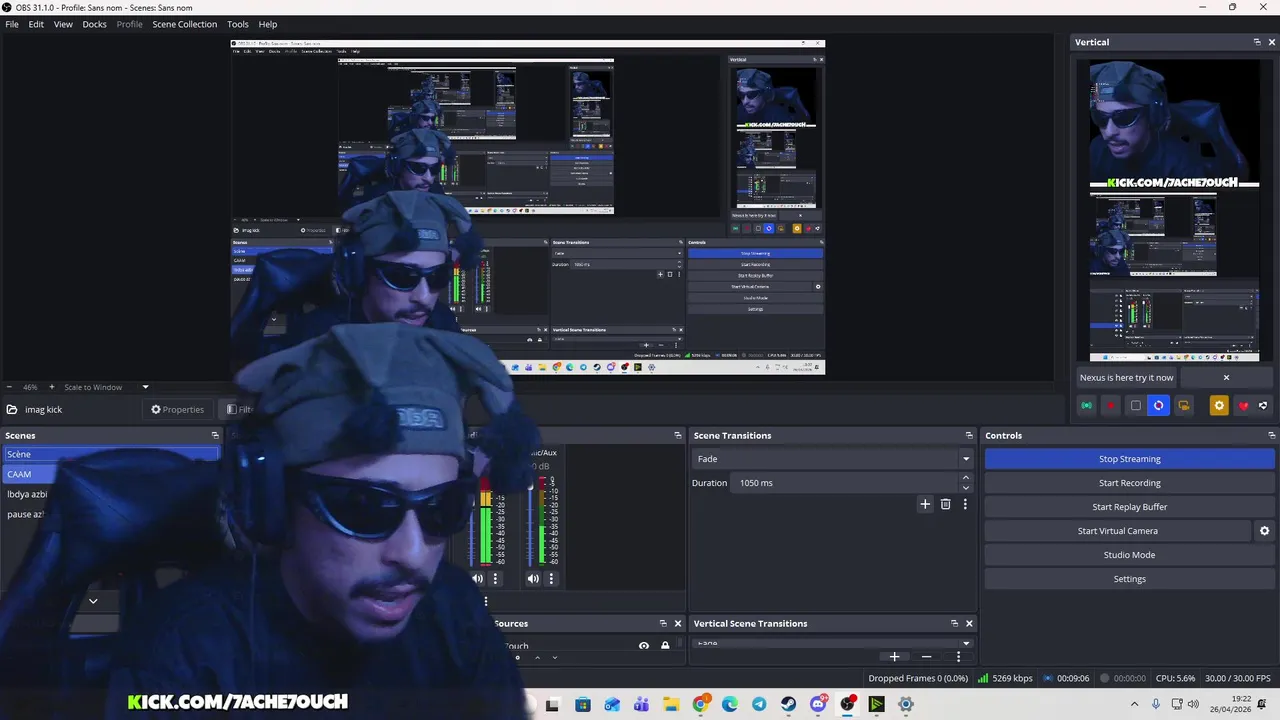Zoom out the preview with the minus icon

pos(9,387)
